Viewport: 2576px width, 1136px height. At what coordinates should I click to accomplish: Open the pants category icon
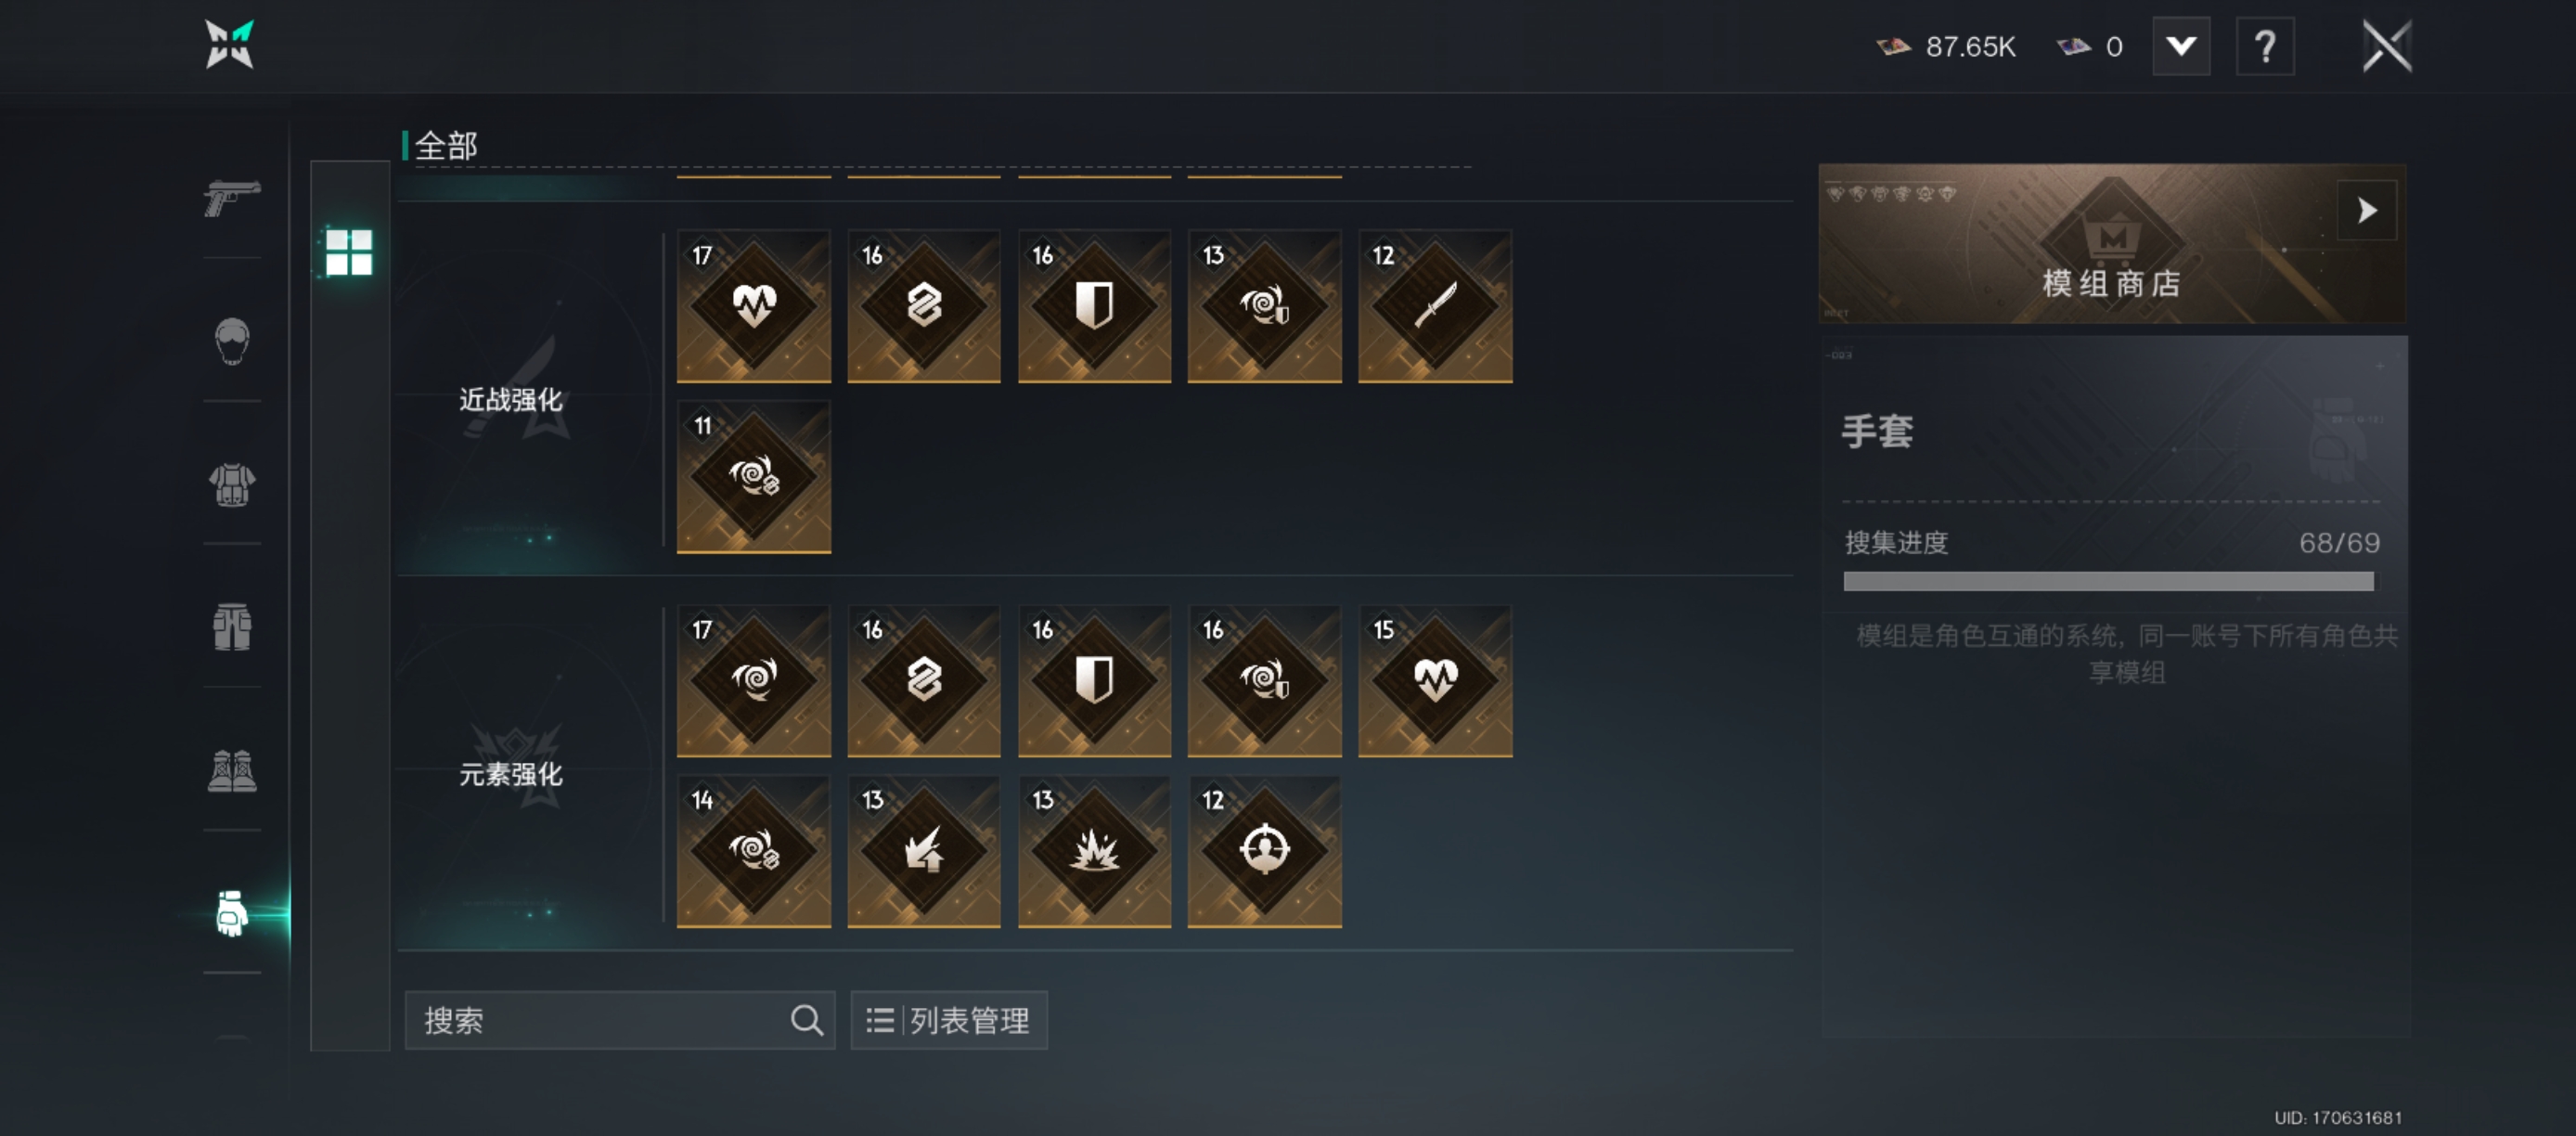pyautogui.click(x=232, y=627)
